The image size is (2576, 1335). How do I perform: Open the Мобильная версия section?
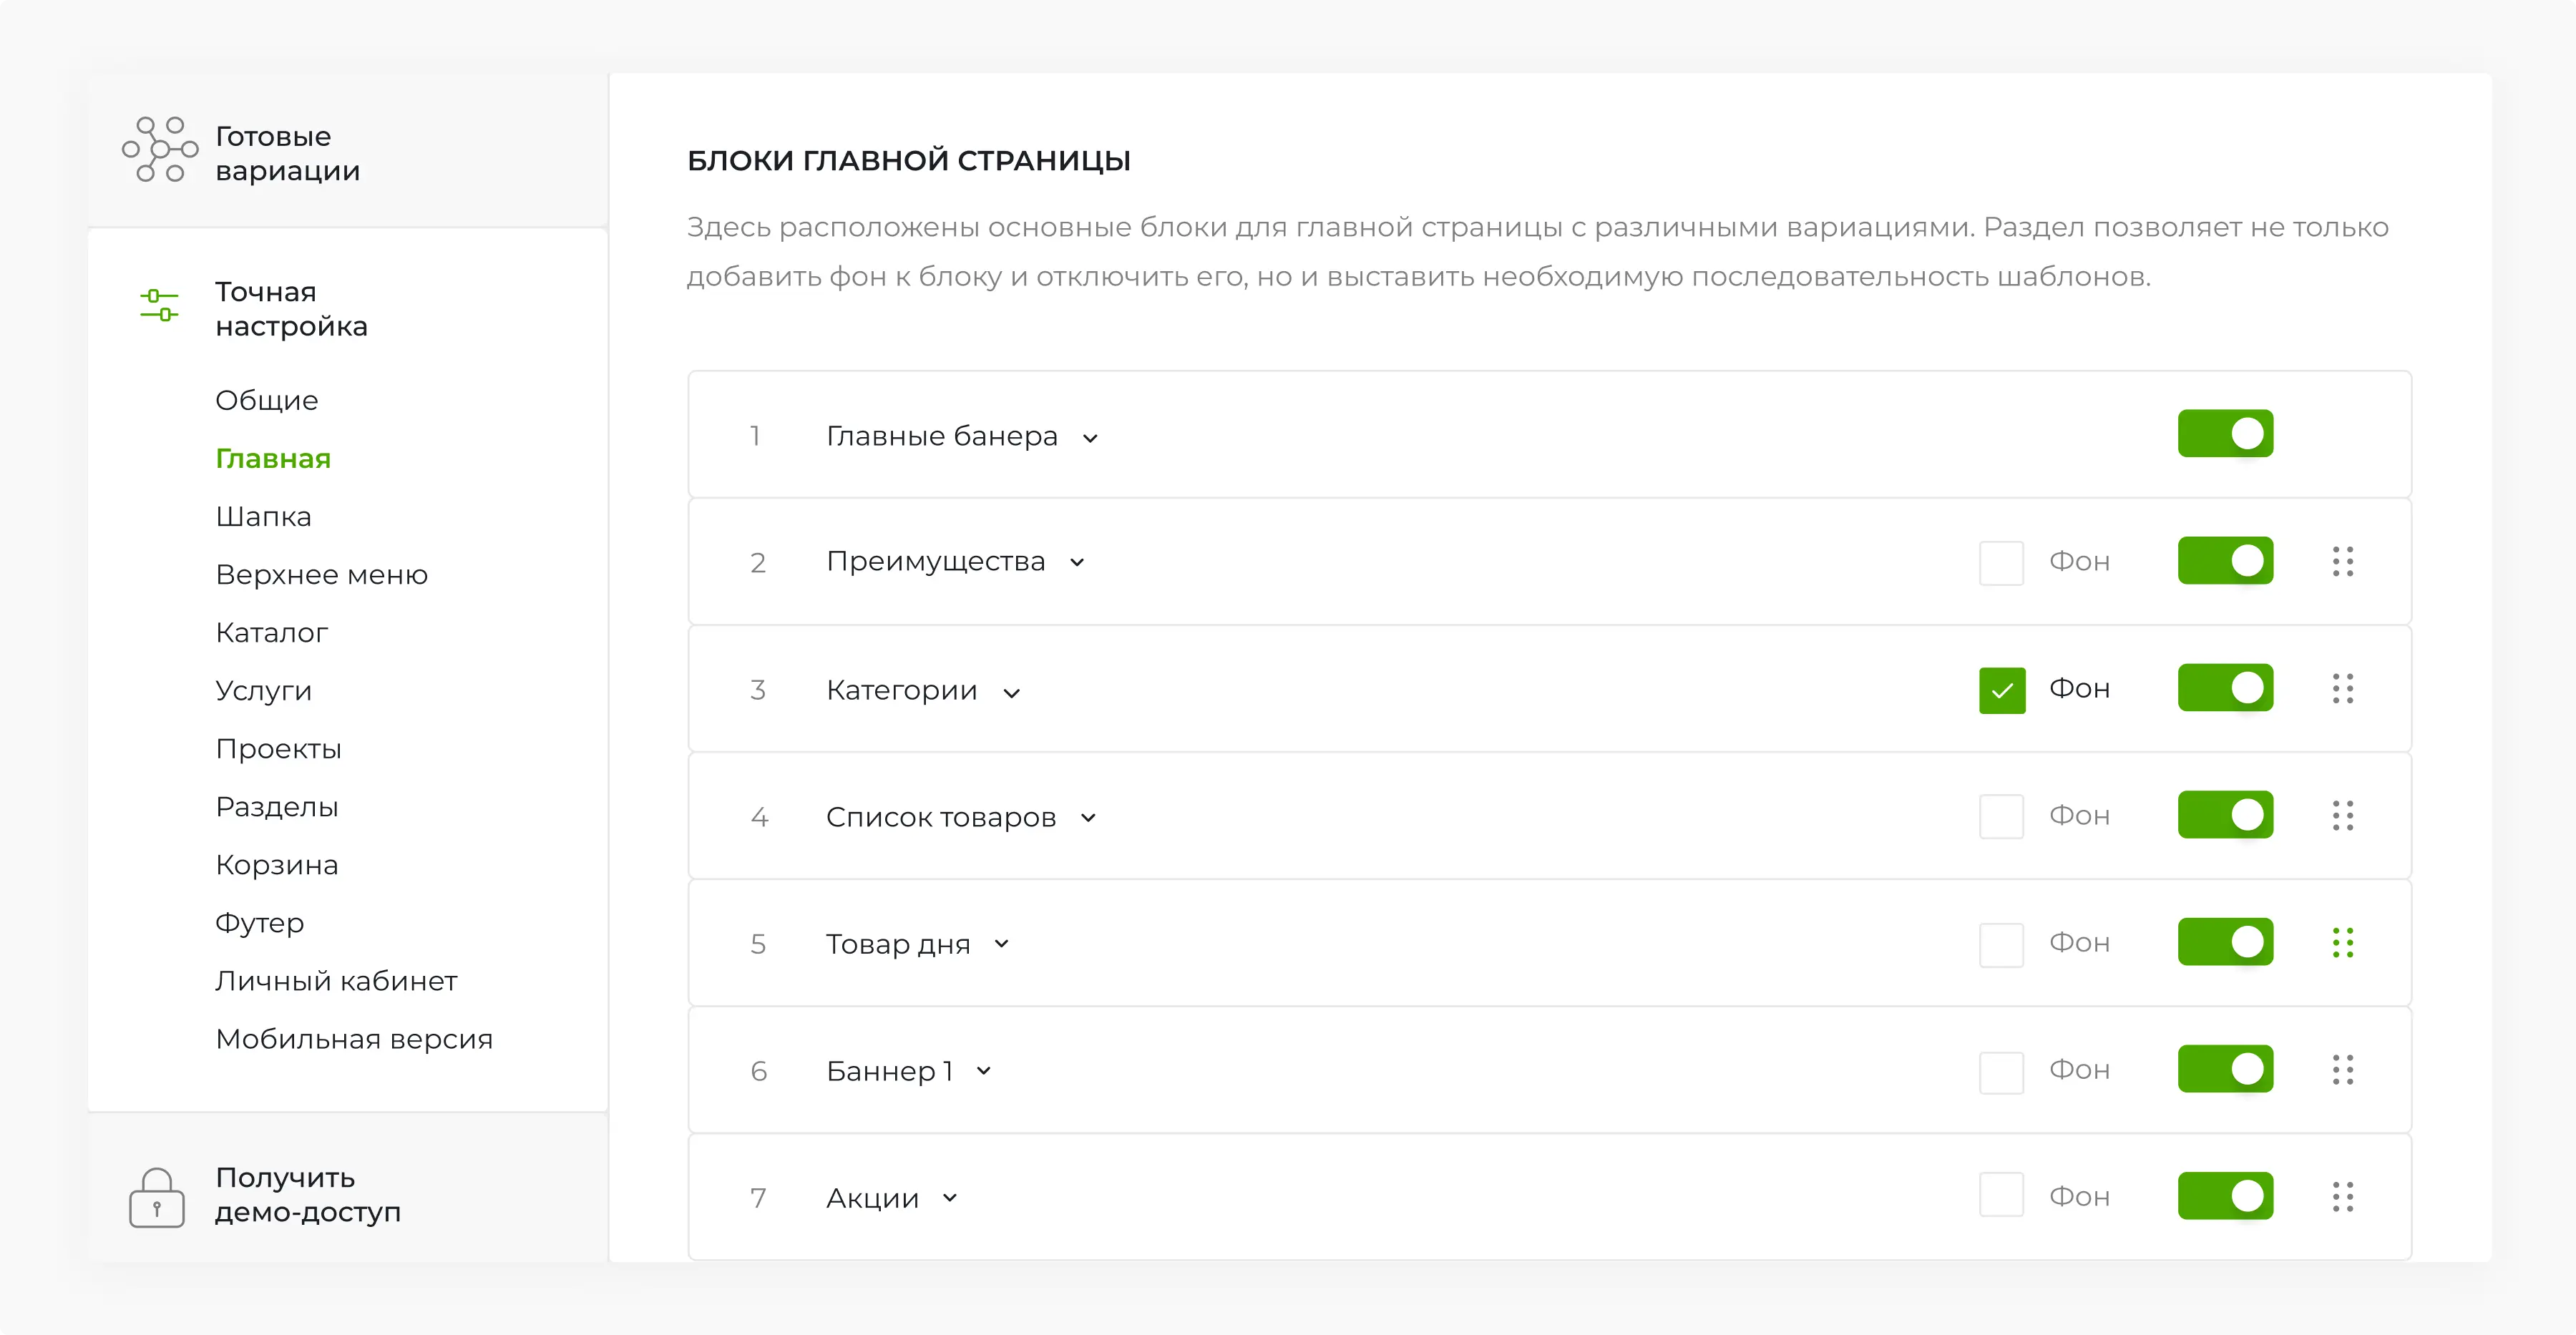click(354, 1039)
